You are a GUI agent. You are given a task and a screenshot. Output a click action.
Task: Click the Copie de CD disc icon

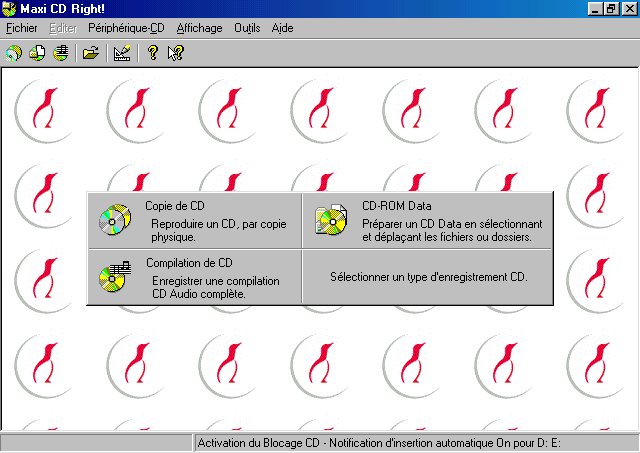tap(115, 220)
